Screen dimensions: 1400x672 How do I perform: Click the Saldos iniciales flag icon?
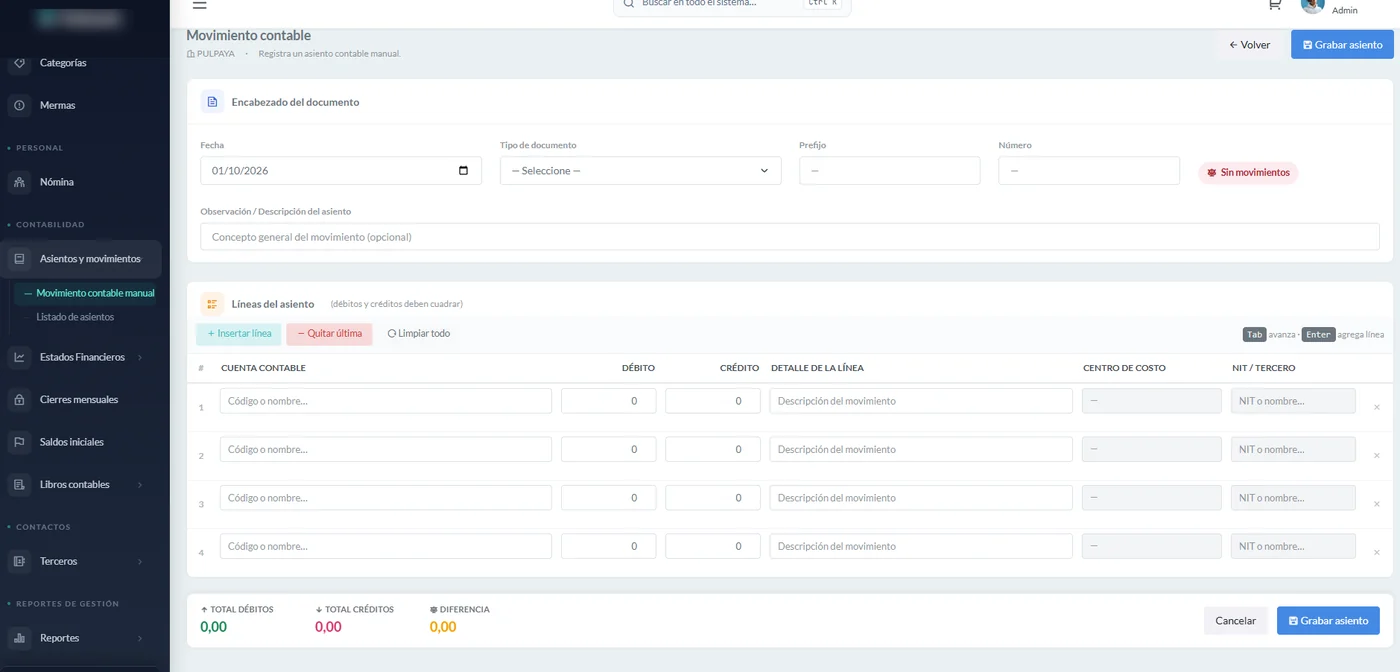pyautogui.click(x=19, y=442)
